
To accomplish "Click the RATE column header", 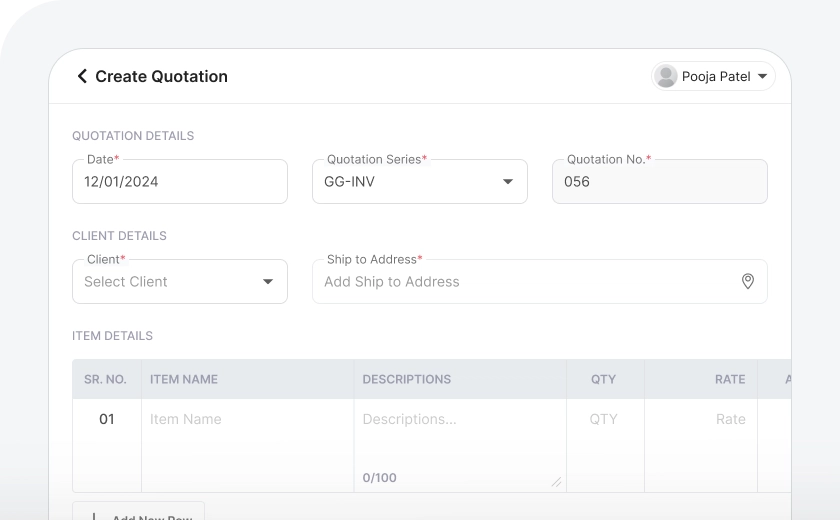I will [x=729, y=379].
